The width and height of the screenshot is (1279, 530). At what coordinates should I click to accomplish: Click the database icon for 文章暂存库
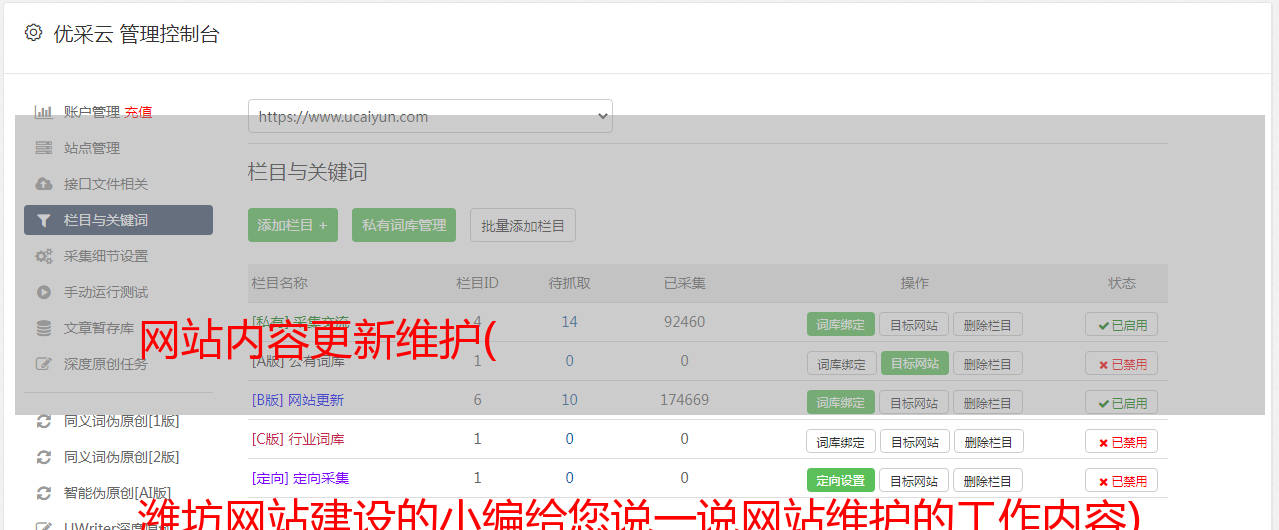click(44, 328)
